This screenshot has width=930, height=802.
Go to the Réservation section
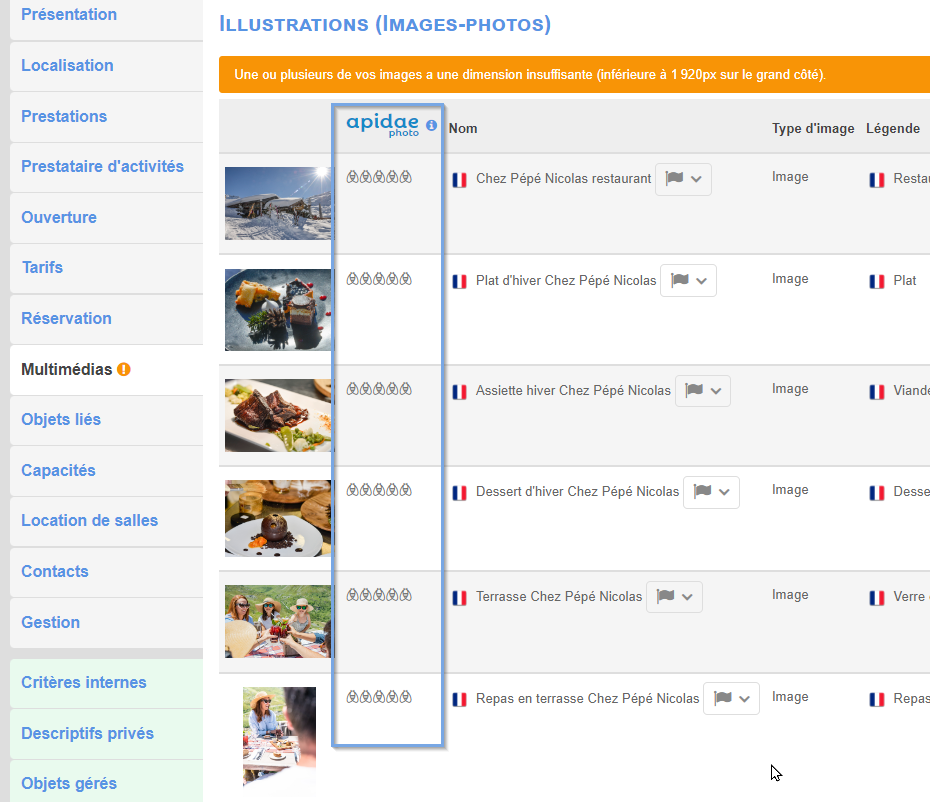107,319
